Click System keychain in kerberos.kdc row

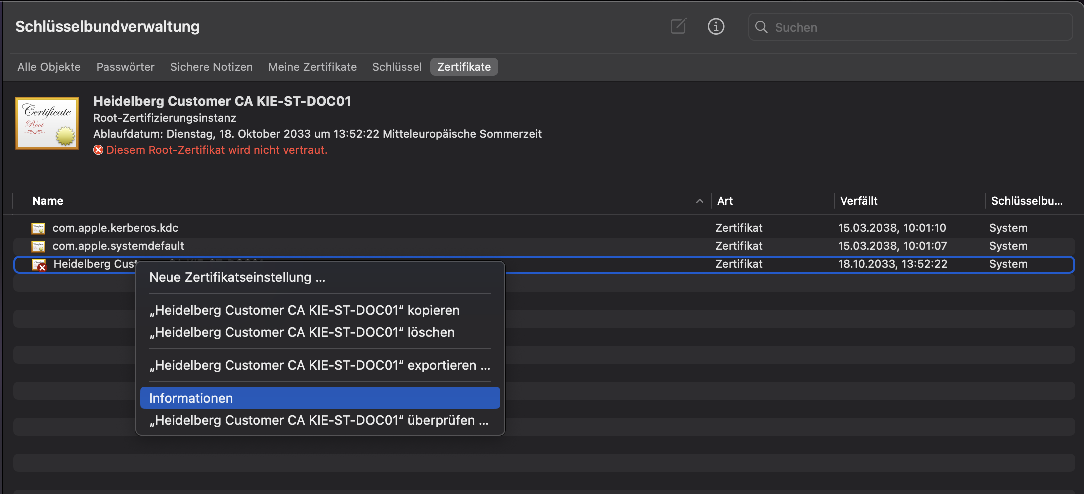(1008, 227)
